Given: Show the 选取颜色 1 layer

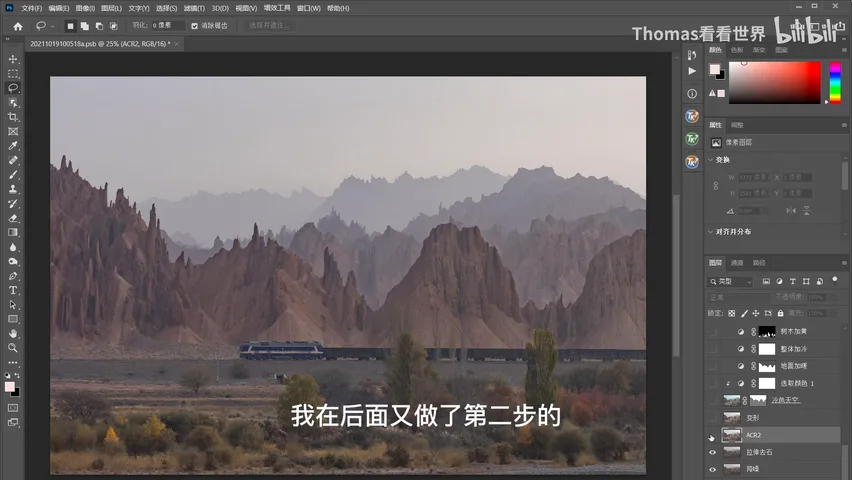Looking at the screenshot, I should [712, 383].
